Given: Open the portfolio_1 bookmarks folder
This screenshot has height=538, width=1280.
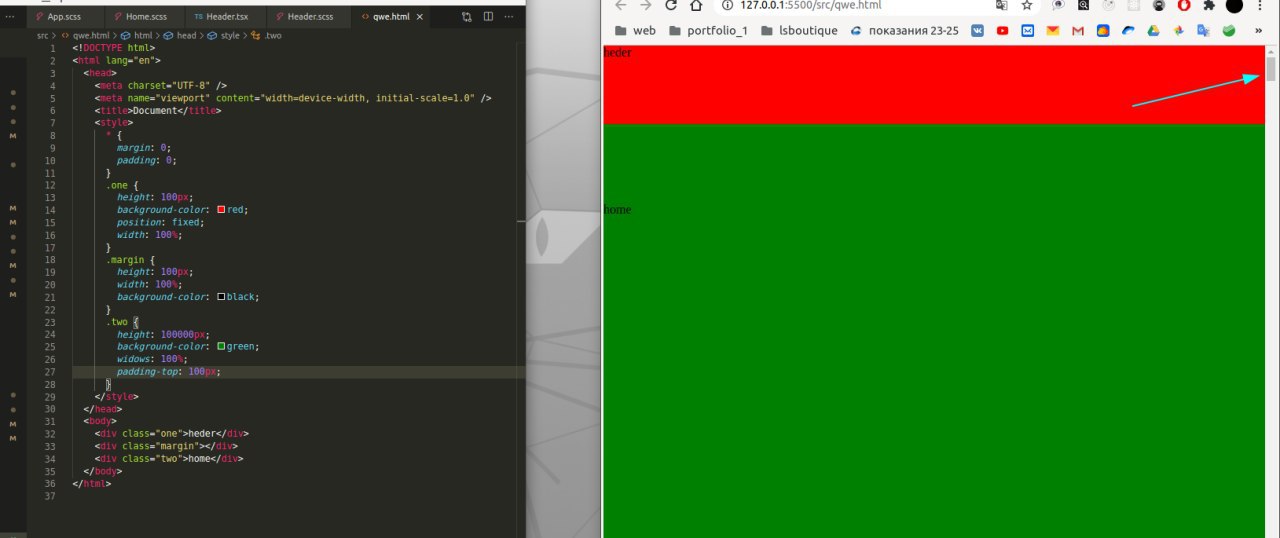Looking at the screenshot, I should pyautogui.click(x=708, y=30).
